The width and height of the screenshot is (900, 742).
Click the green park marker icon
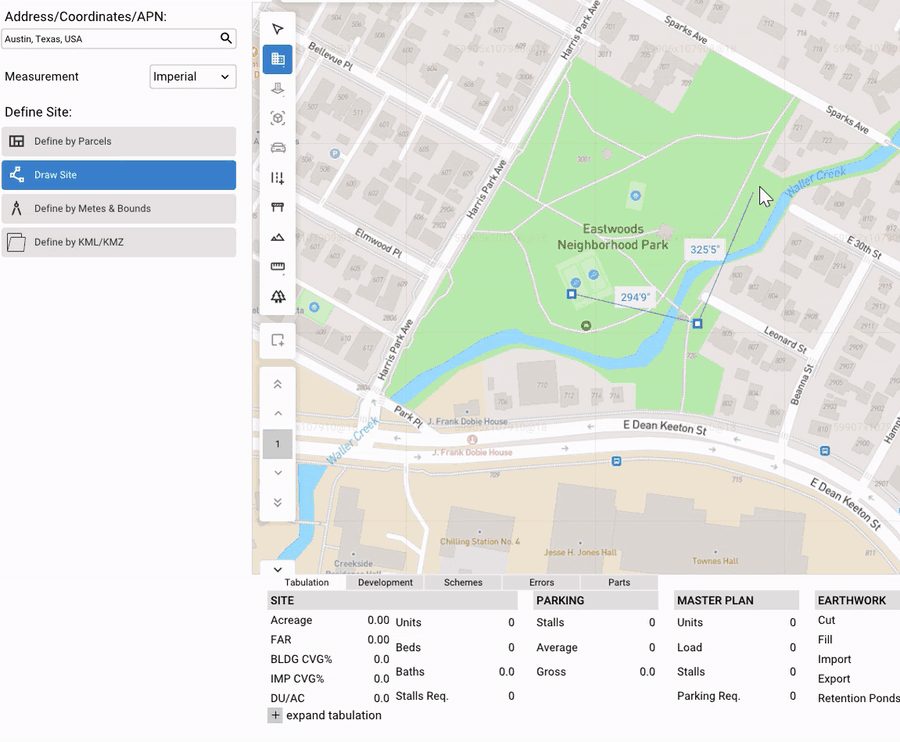[585, 326]
